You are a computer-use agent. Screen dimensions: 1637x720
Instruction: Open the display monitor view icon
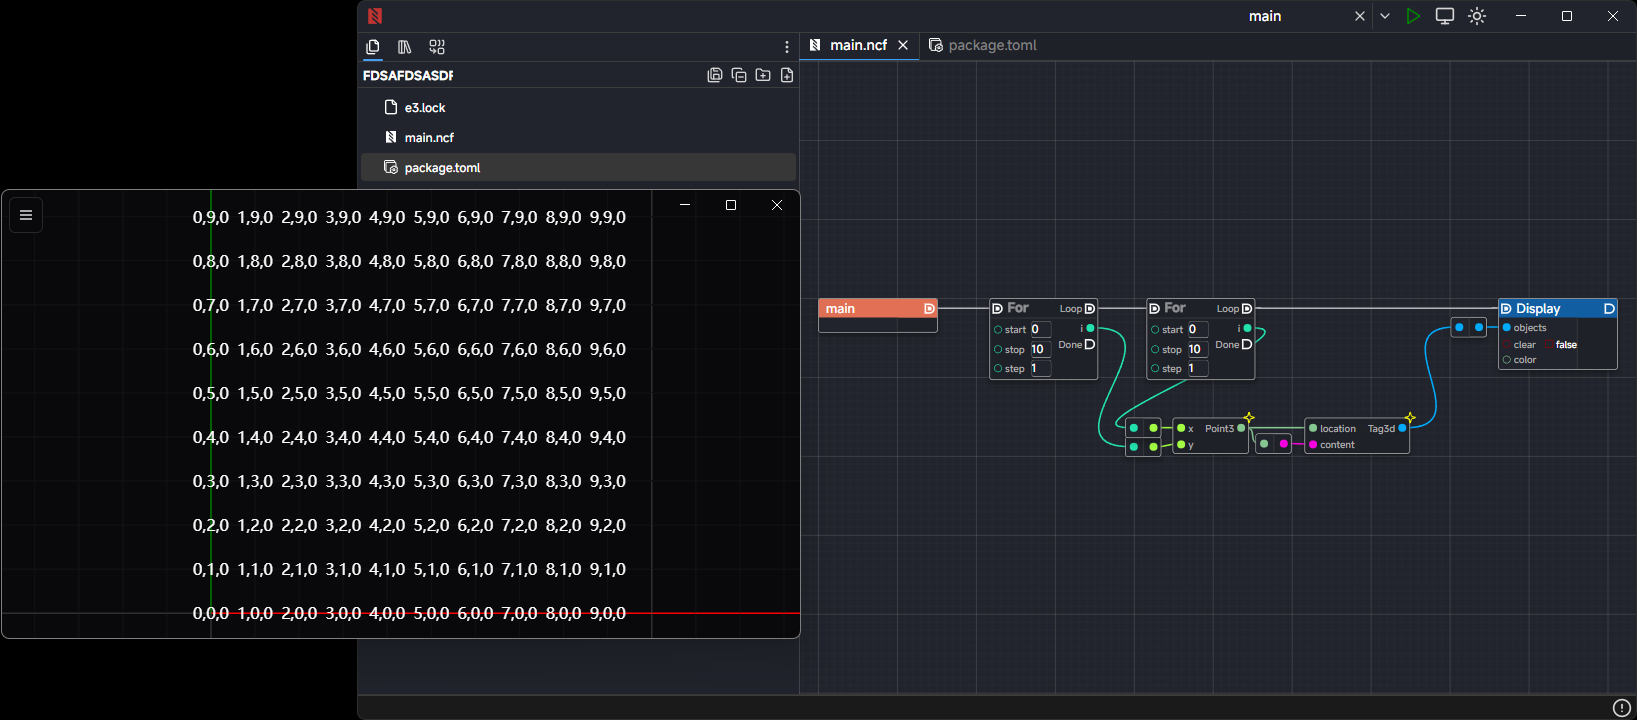point(1444,16)
